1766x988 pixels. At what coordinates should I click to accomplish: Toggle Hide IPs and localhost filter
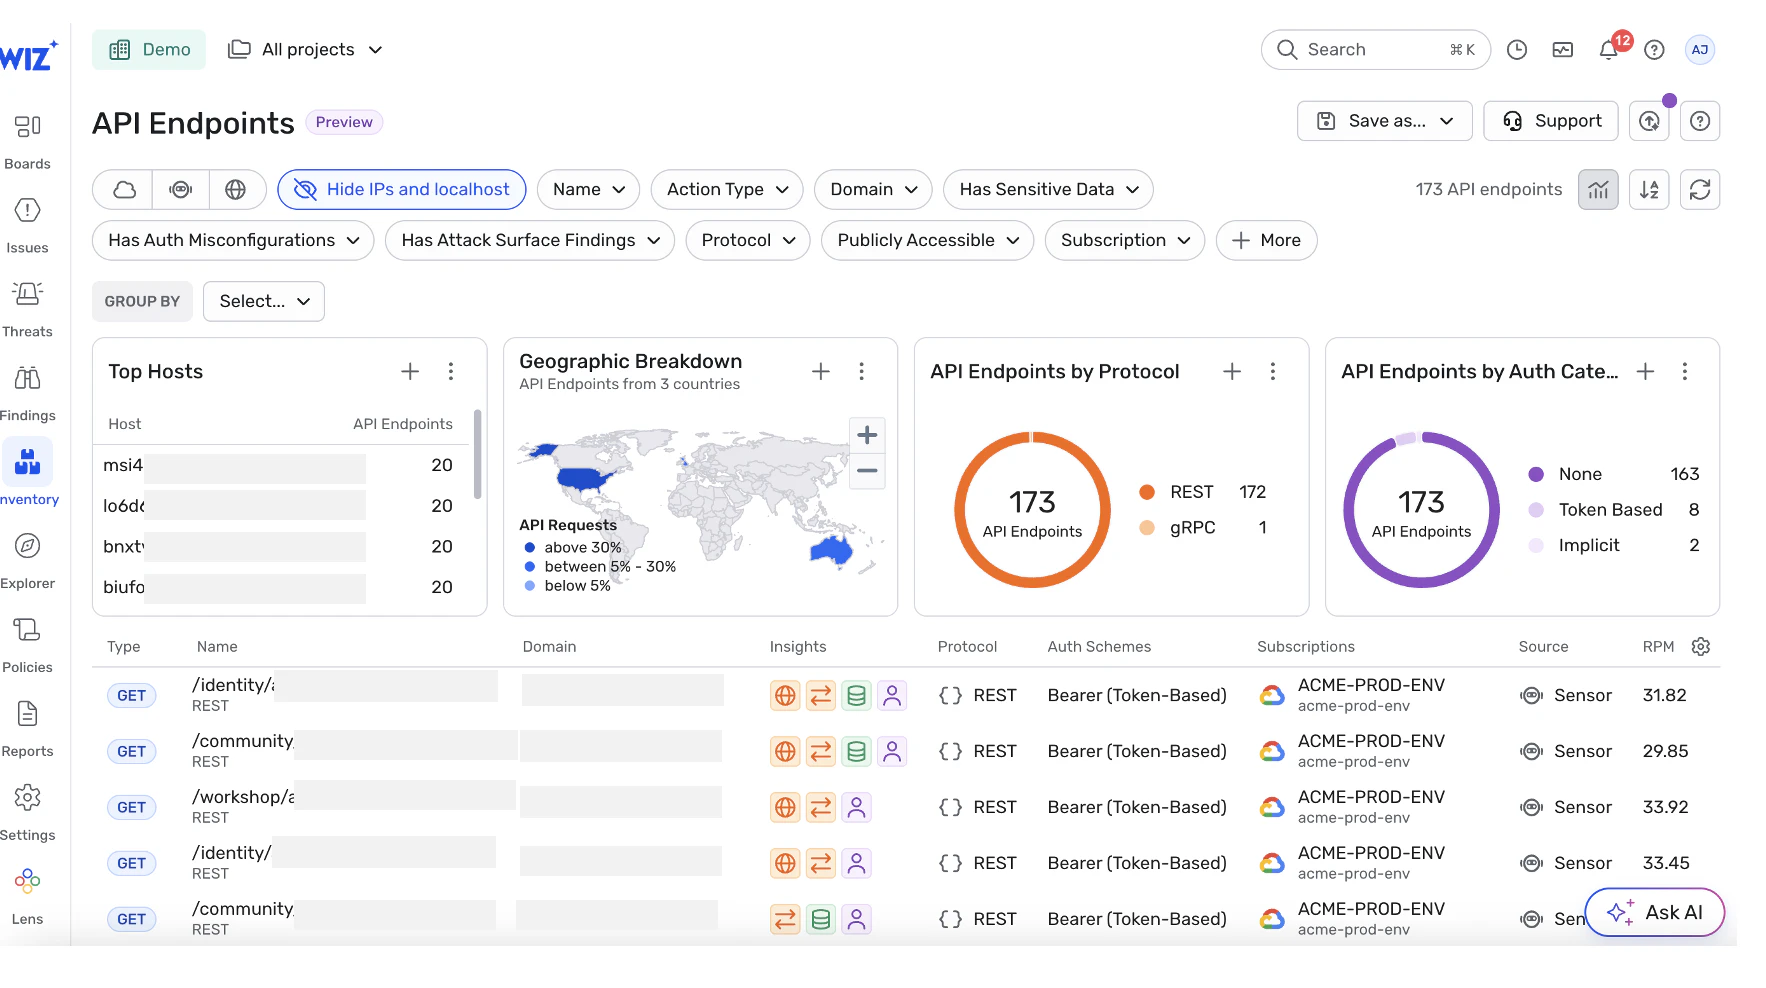pos(402,190)
